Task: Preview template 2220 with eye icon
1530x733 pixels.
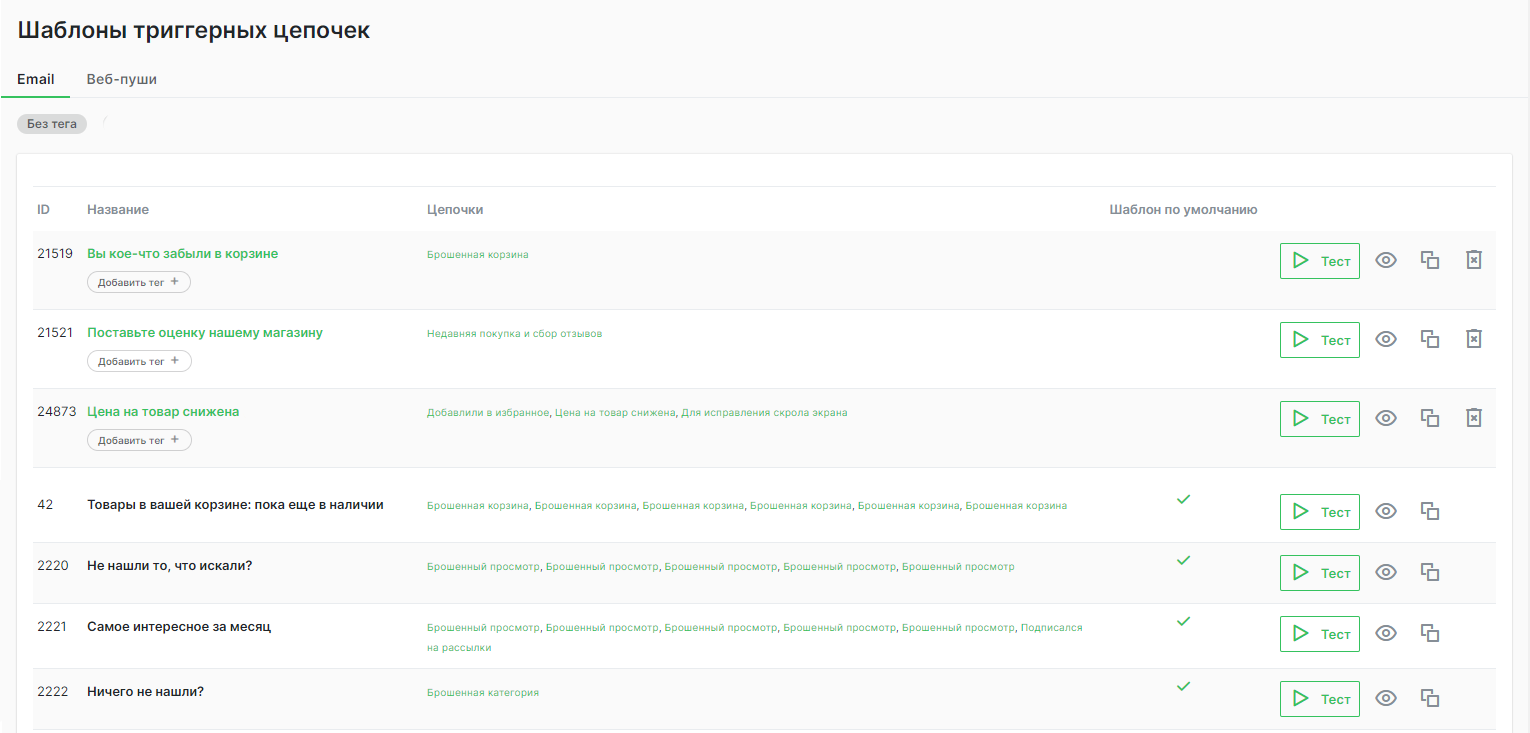Action: pyautogui.click(x=1386, y=572)
